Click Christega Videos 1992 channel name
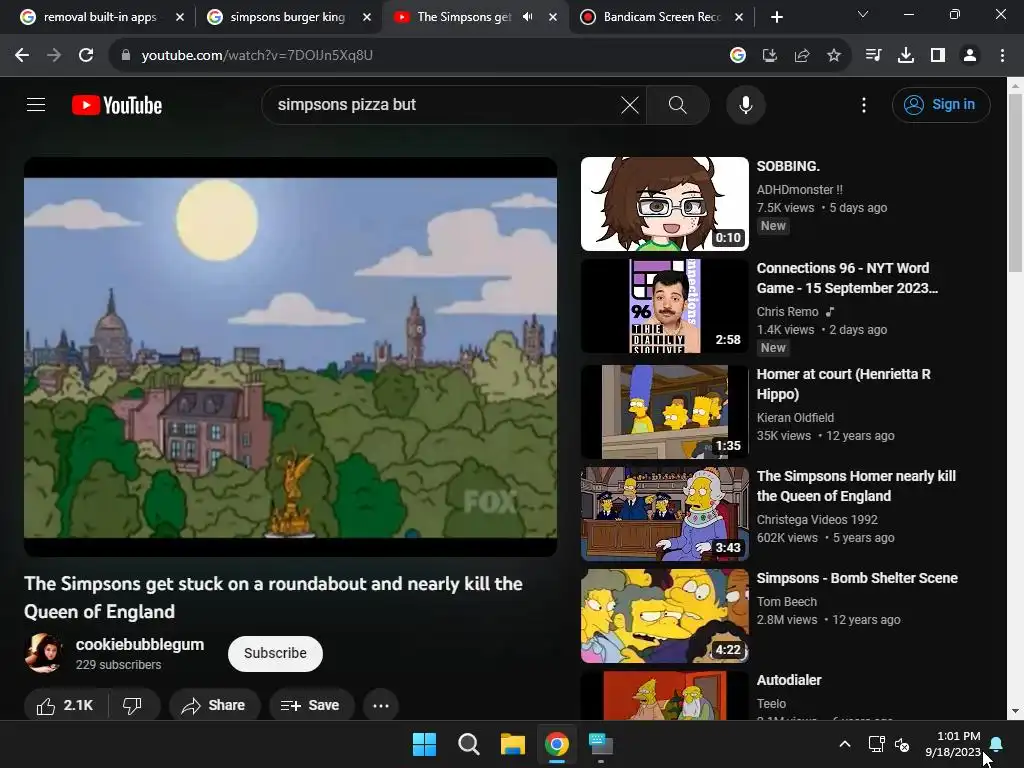1024x768 pixels. coord(817,519)
